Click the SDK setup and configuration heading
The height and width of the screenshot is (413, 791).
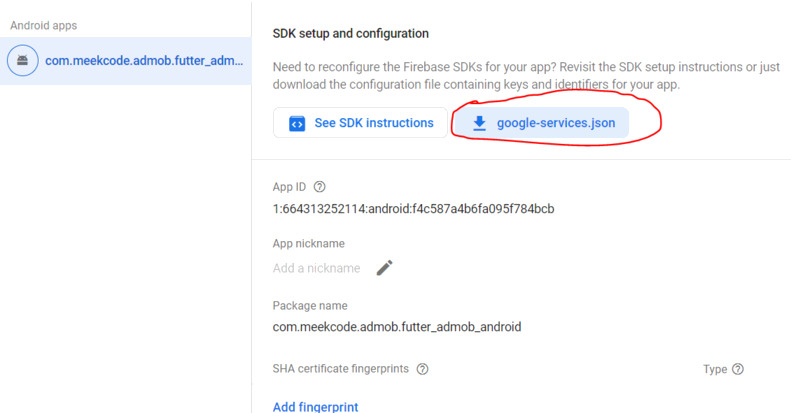click(x=351, y=33)
